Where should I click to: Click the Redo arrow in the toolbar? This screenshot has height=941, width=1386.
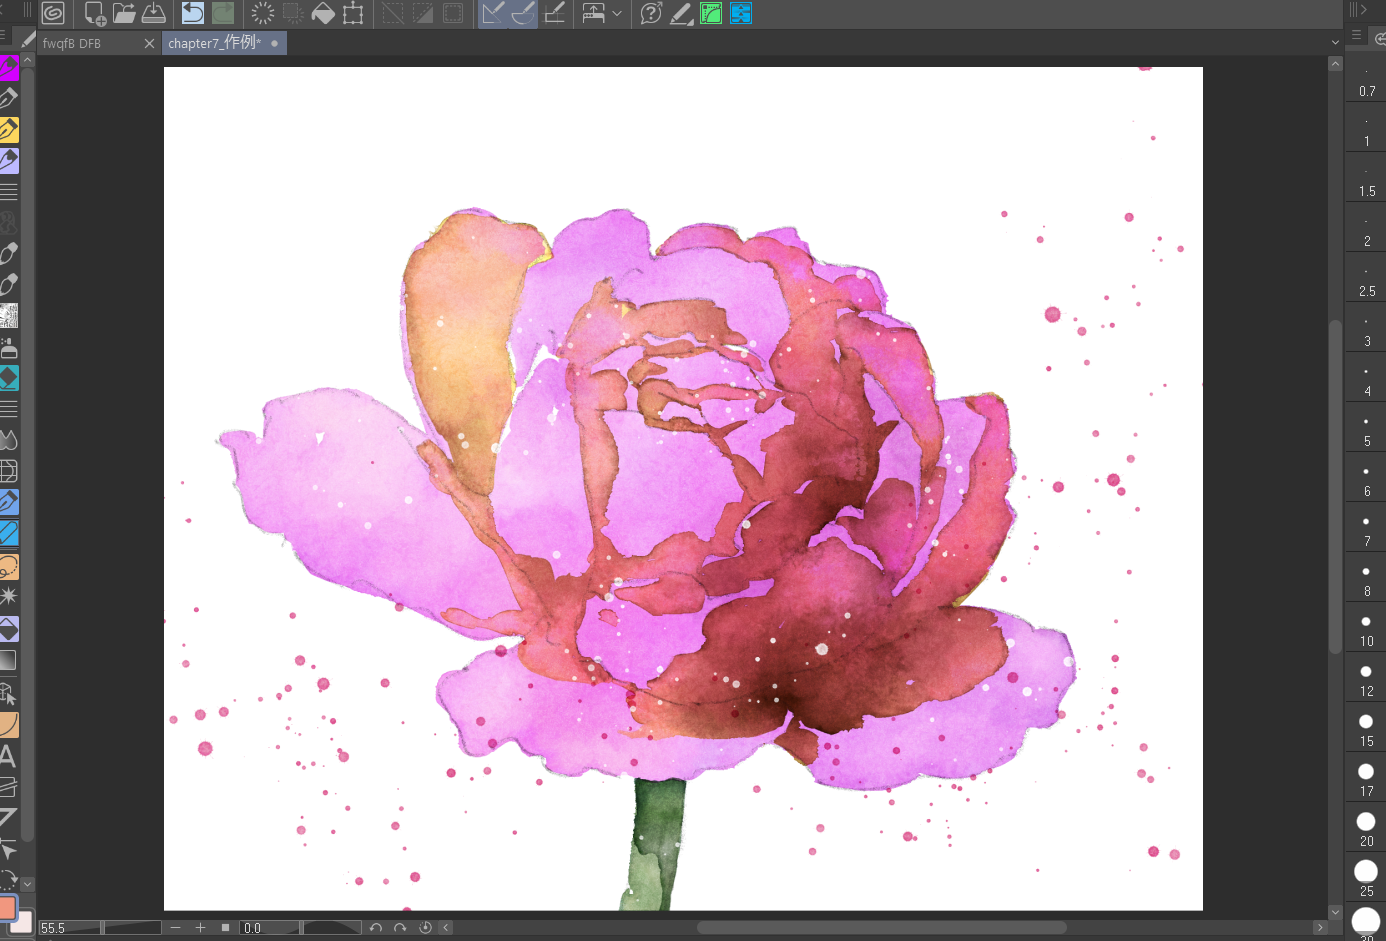click(x=223, y=13)
